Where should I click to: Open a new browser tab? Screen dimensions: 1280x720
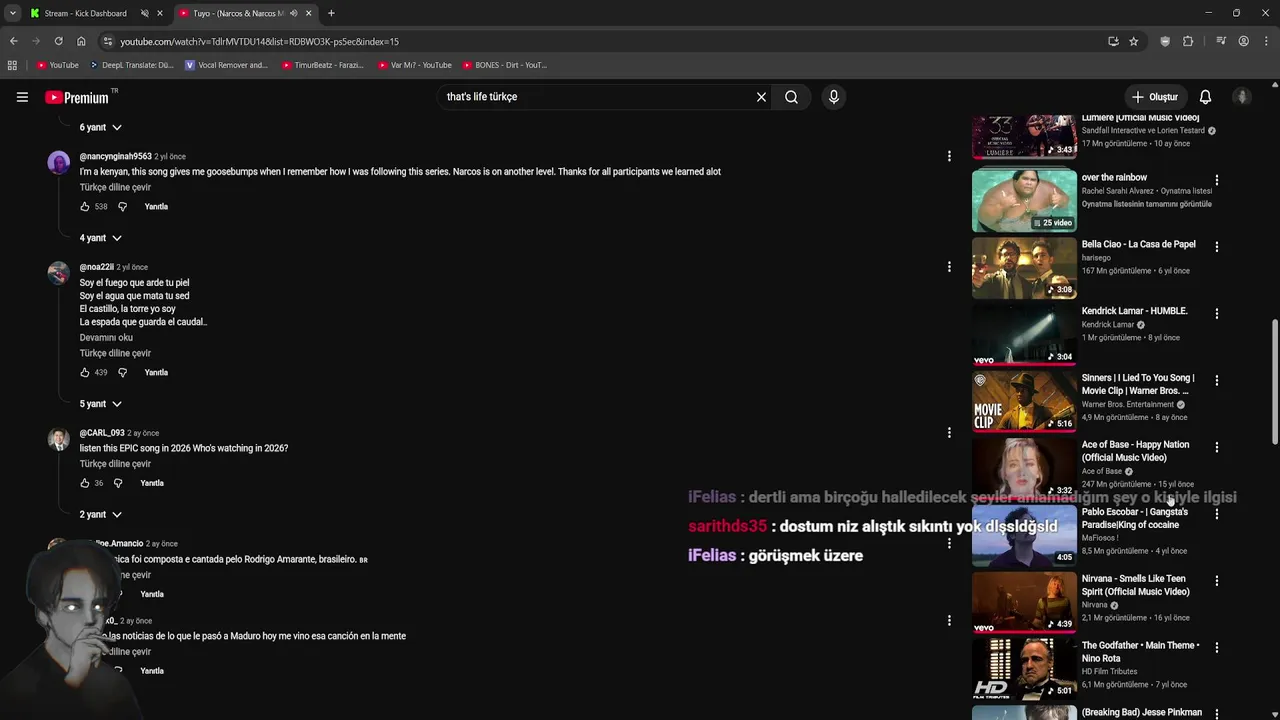331,13
